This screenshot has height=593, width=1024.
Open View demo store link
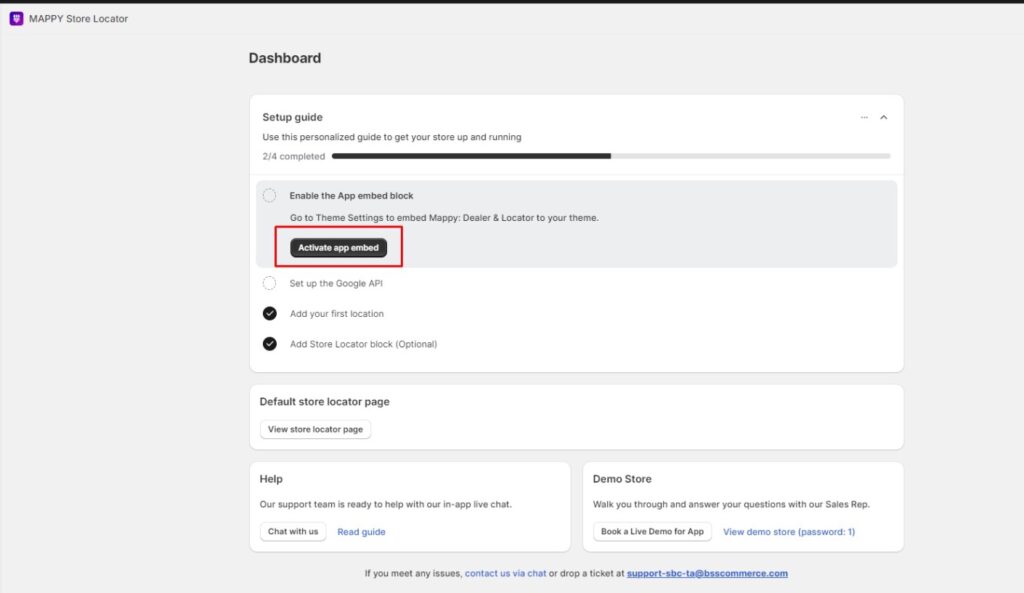[x=789, y=532]
